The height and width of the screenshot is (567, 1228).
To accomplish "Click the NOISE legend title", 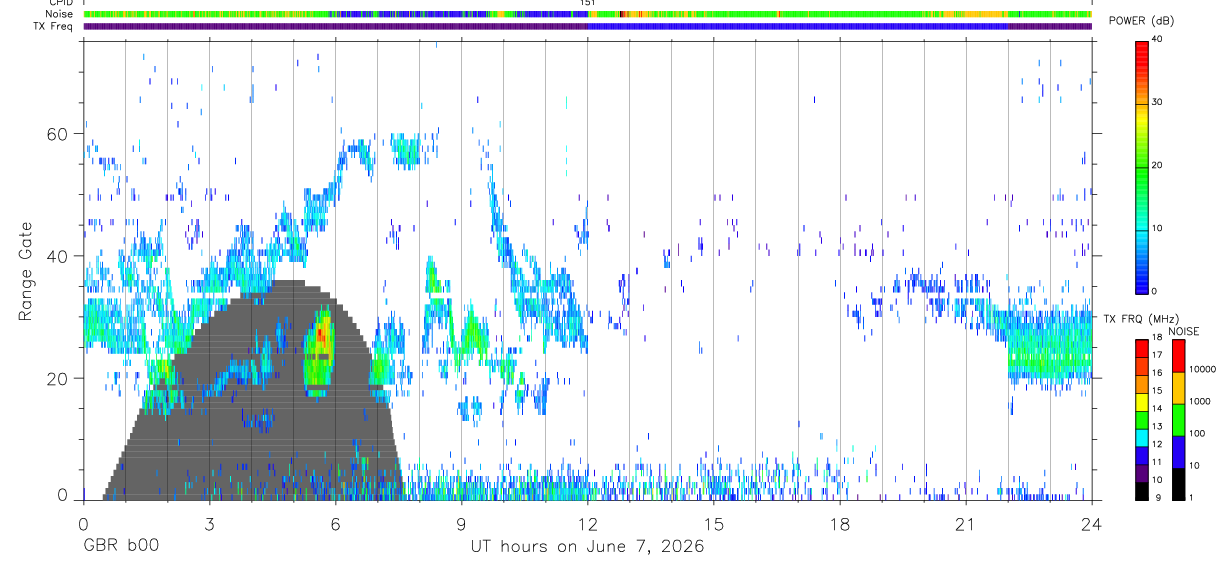I will (1184, 331).
